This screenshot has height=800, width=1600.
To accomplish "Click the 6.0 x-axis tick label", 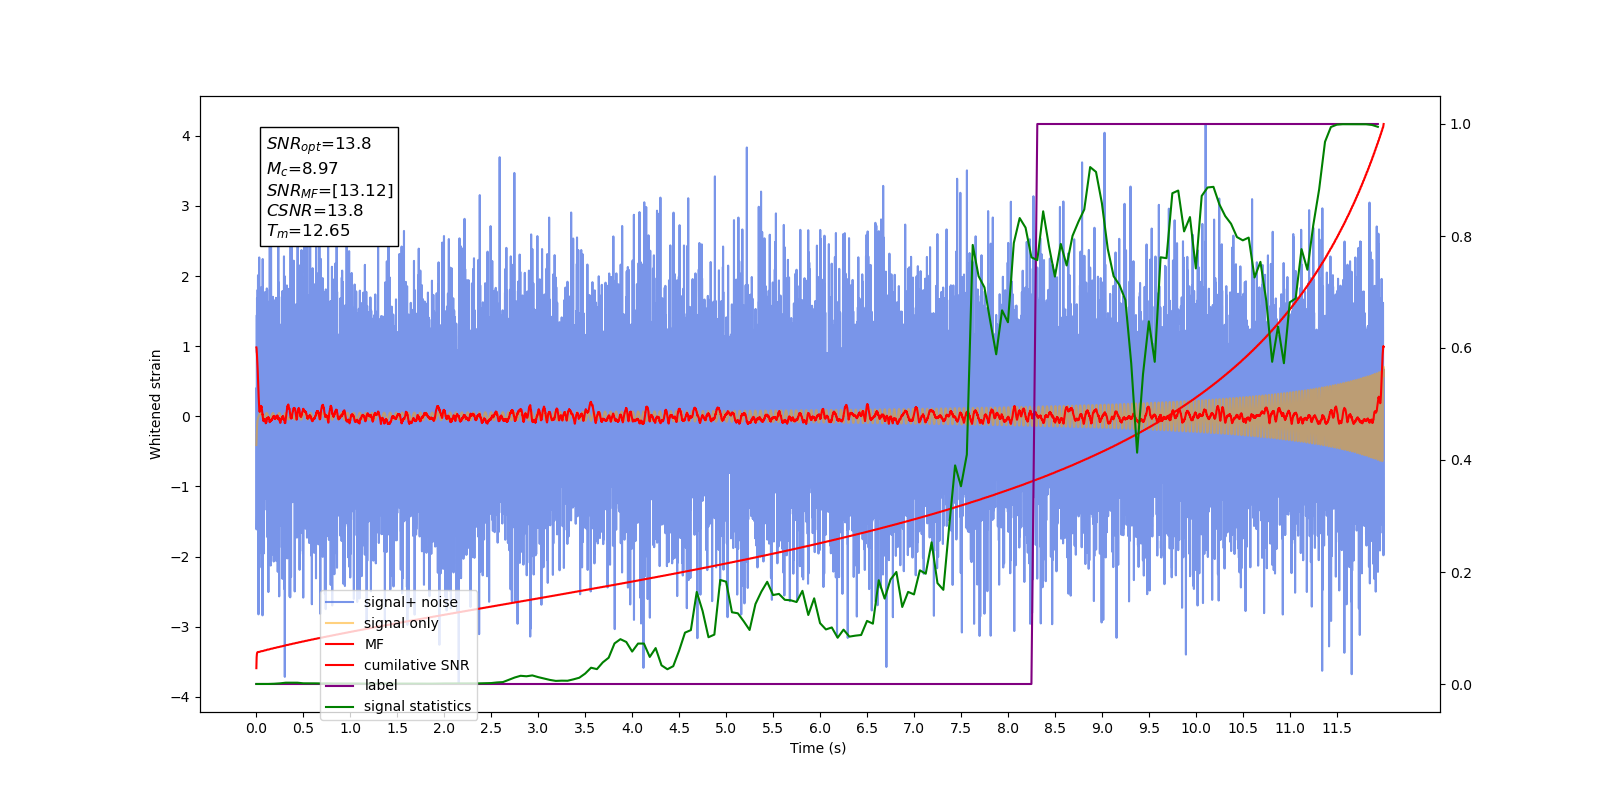I will point(820,728).
